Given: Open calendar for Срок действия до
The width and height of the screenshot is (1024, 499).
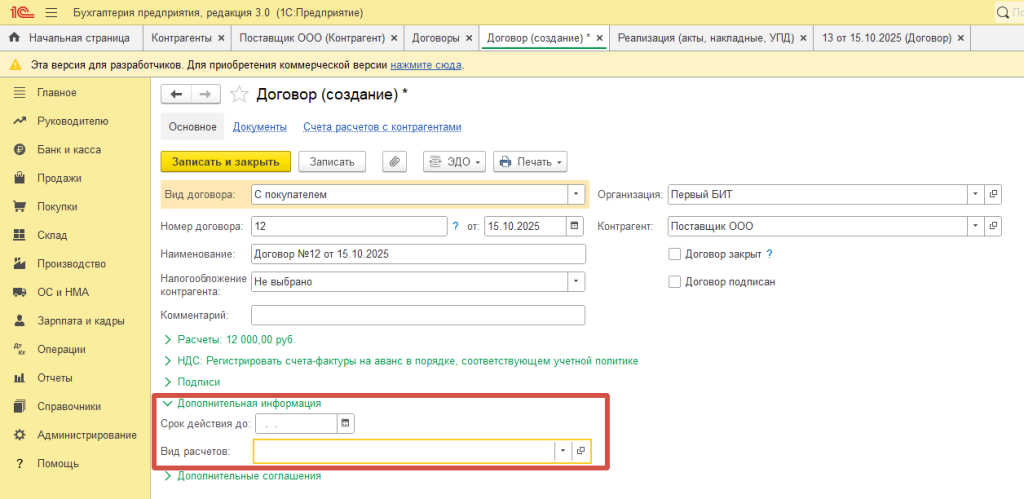Looking at the screenshot, I should tap(345, 424).
